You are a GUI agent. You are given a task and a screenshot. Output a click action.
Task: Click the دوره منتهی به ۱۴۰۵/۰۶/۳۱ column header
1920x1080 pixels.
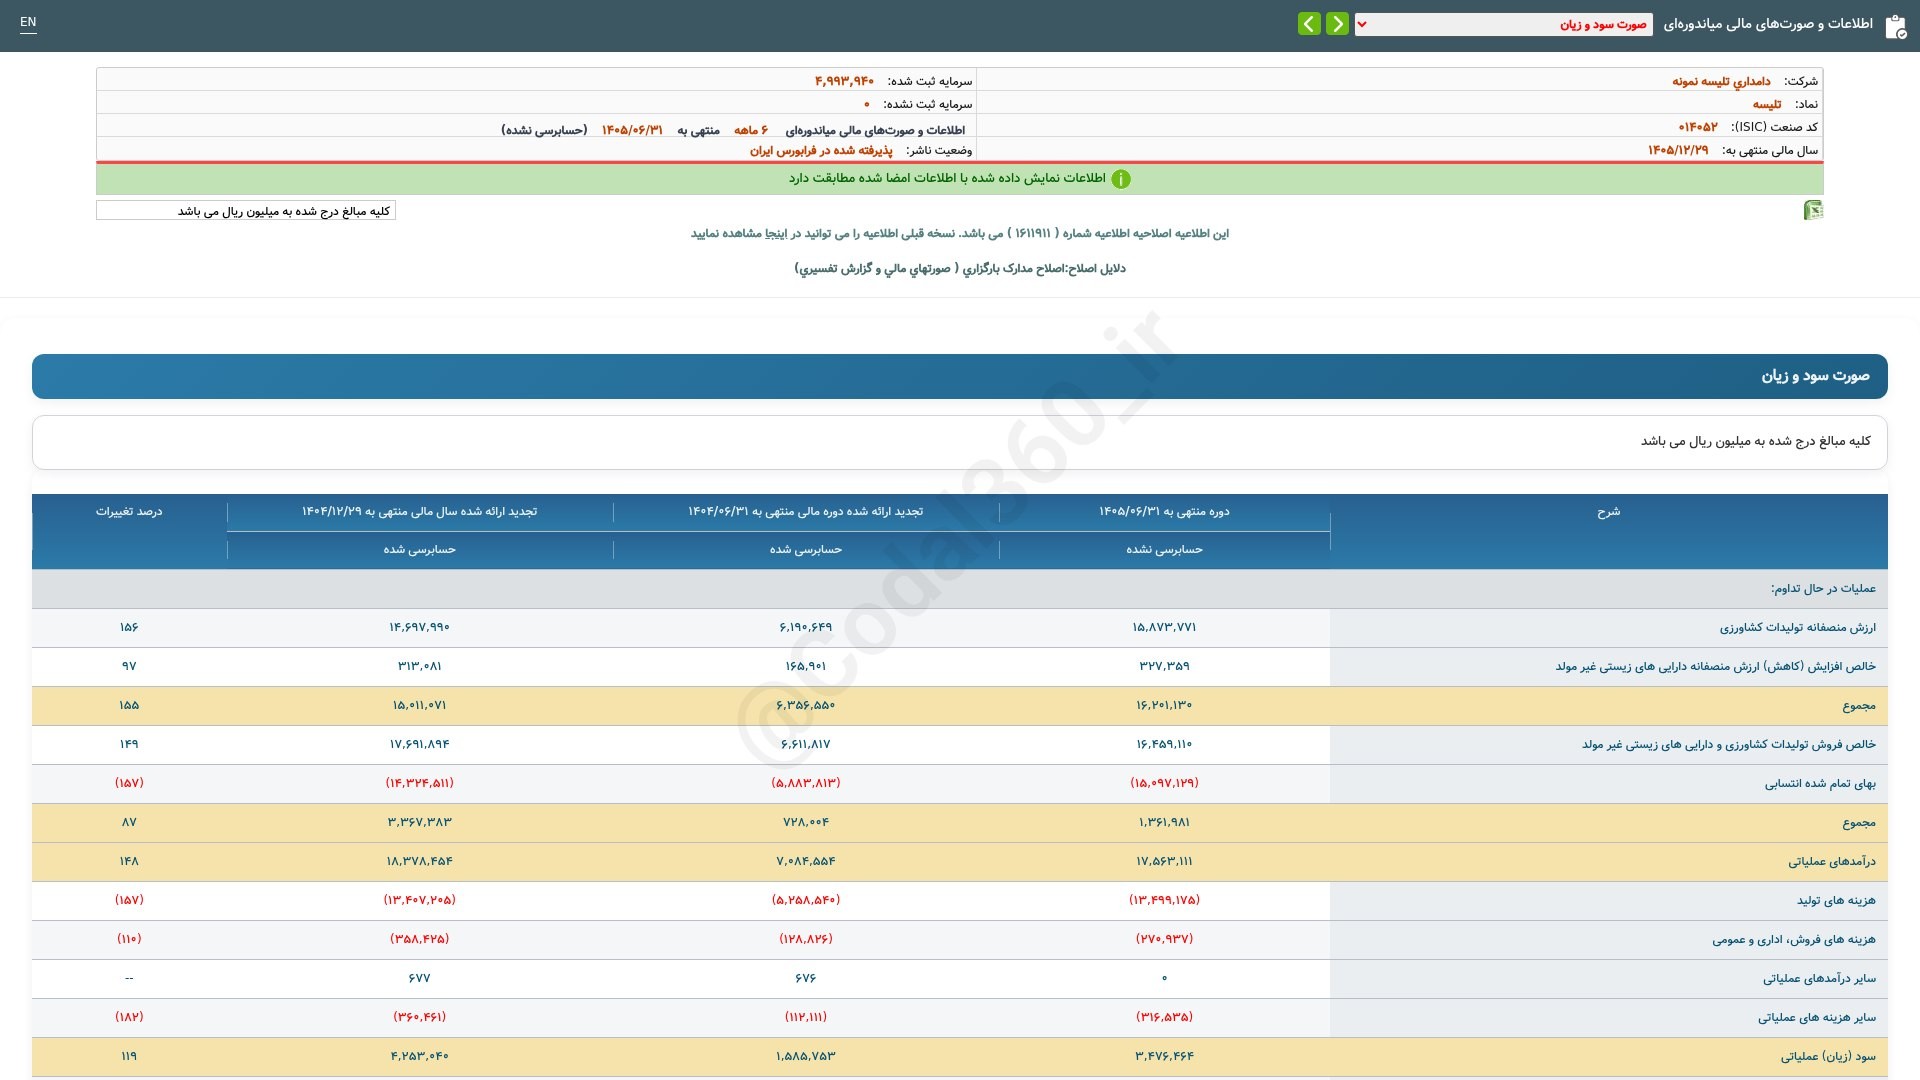pos(1164,512)
